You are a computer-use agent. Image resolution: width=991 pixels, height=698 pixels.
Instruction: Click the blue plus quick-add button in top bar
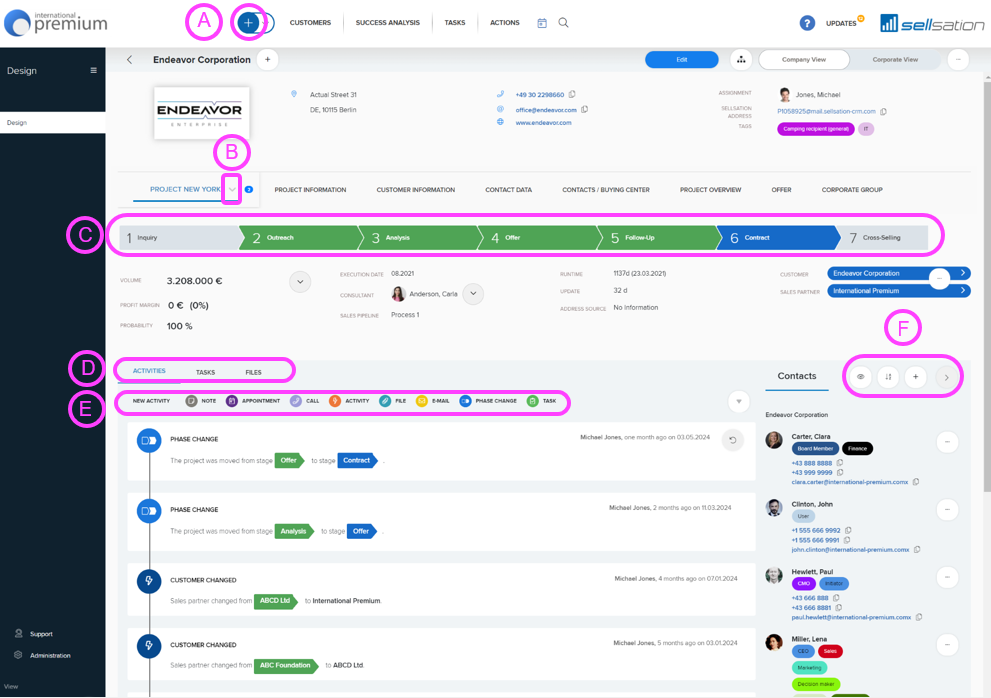(248, 23)
